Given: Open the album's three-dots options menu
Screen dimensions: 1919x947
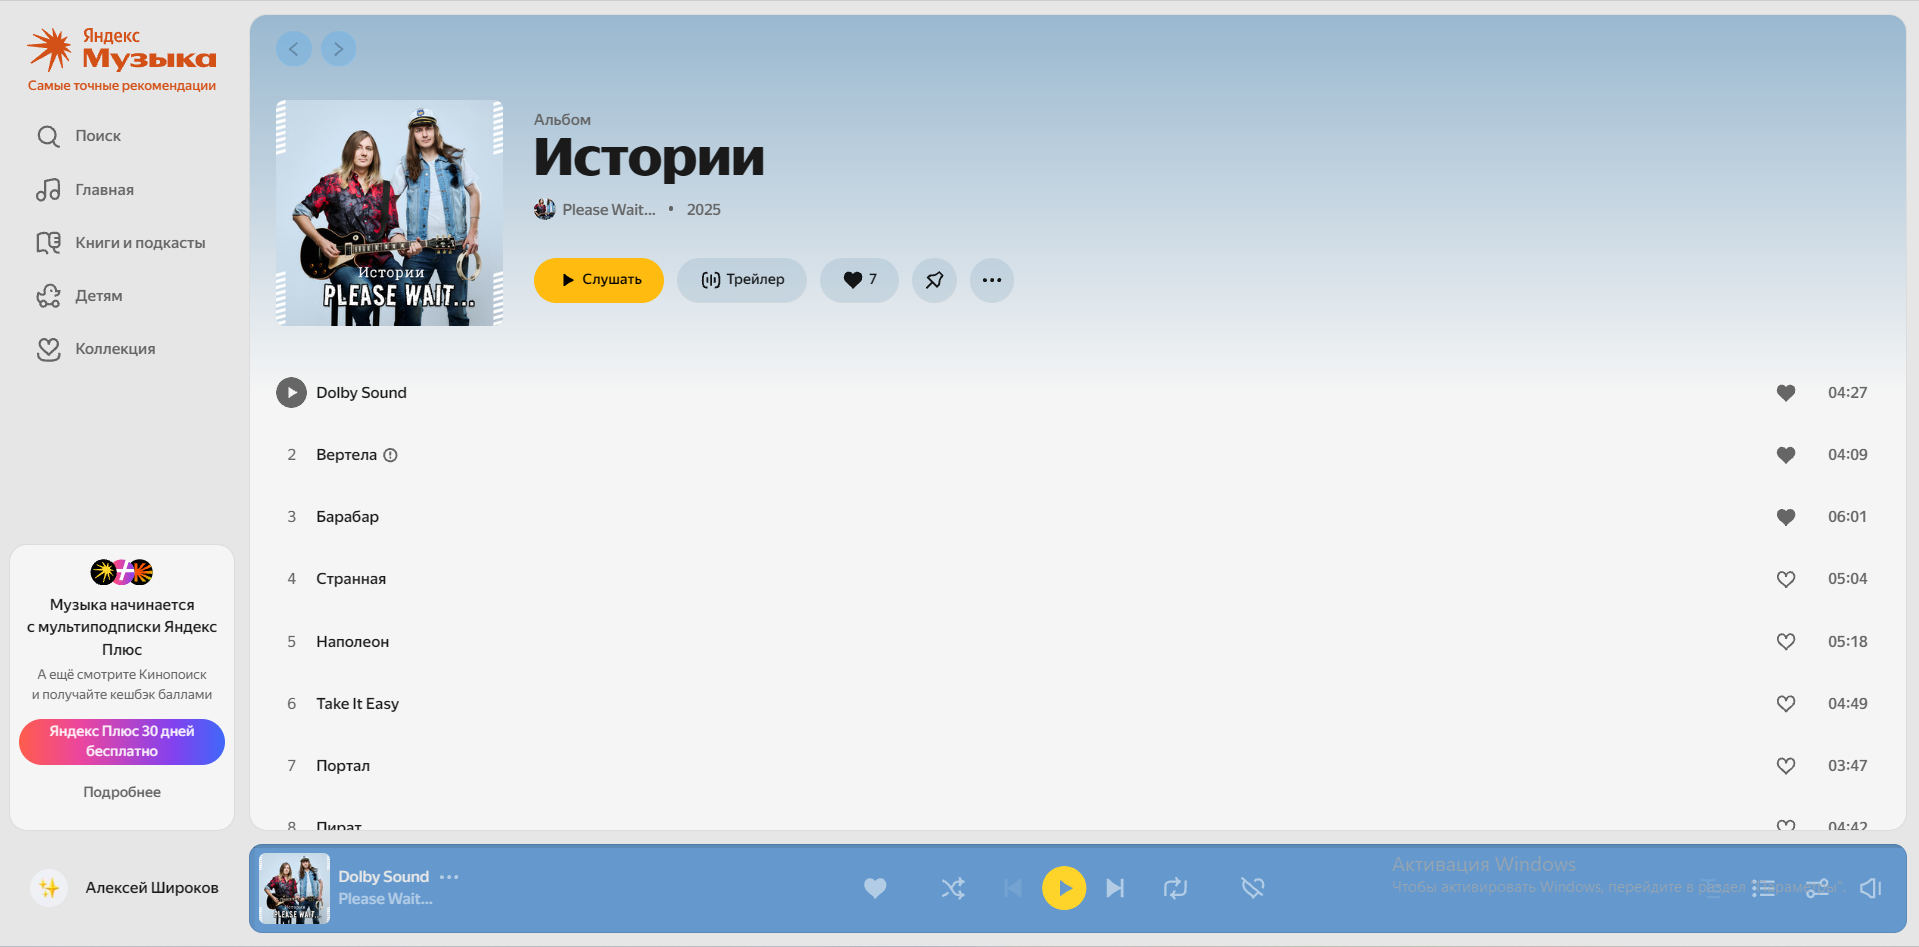Looking at the screenshot, I should [x=991, y=280].
